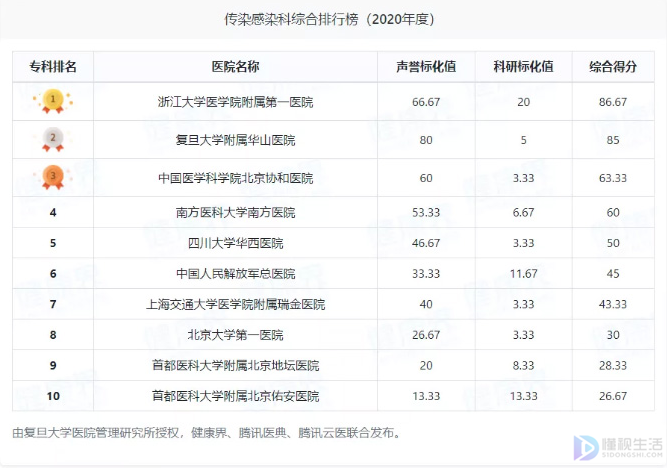
Task: Click rank number 5 cell
Action: pos(53,243)
